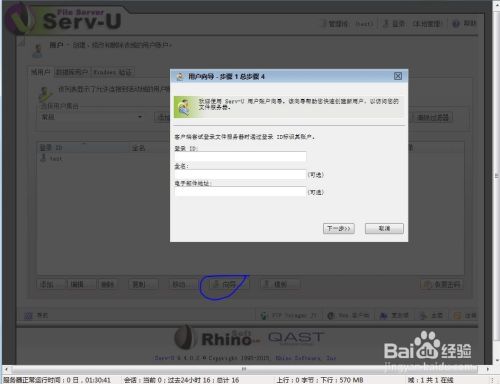
Task: Click the 登录 ID input field
Action: pos(240,156)
